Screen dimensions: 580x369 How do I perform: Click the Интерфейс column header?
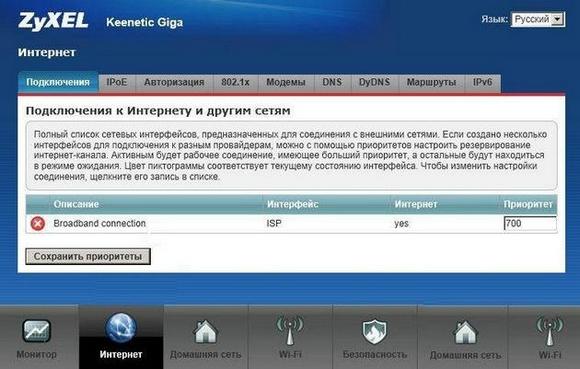pos(293,204)
